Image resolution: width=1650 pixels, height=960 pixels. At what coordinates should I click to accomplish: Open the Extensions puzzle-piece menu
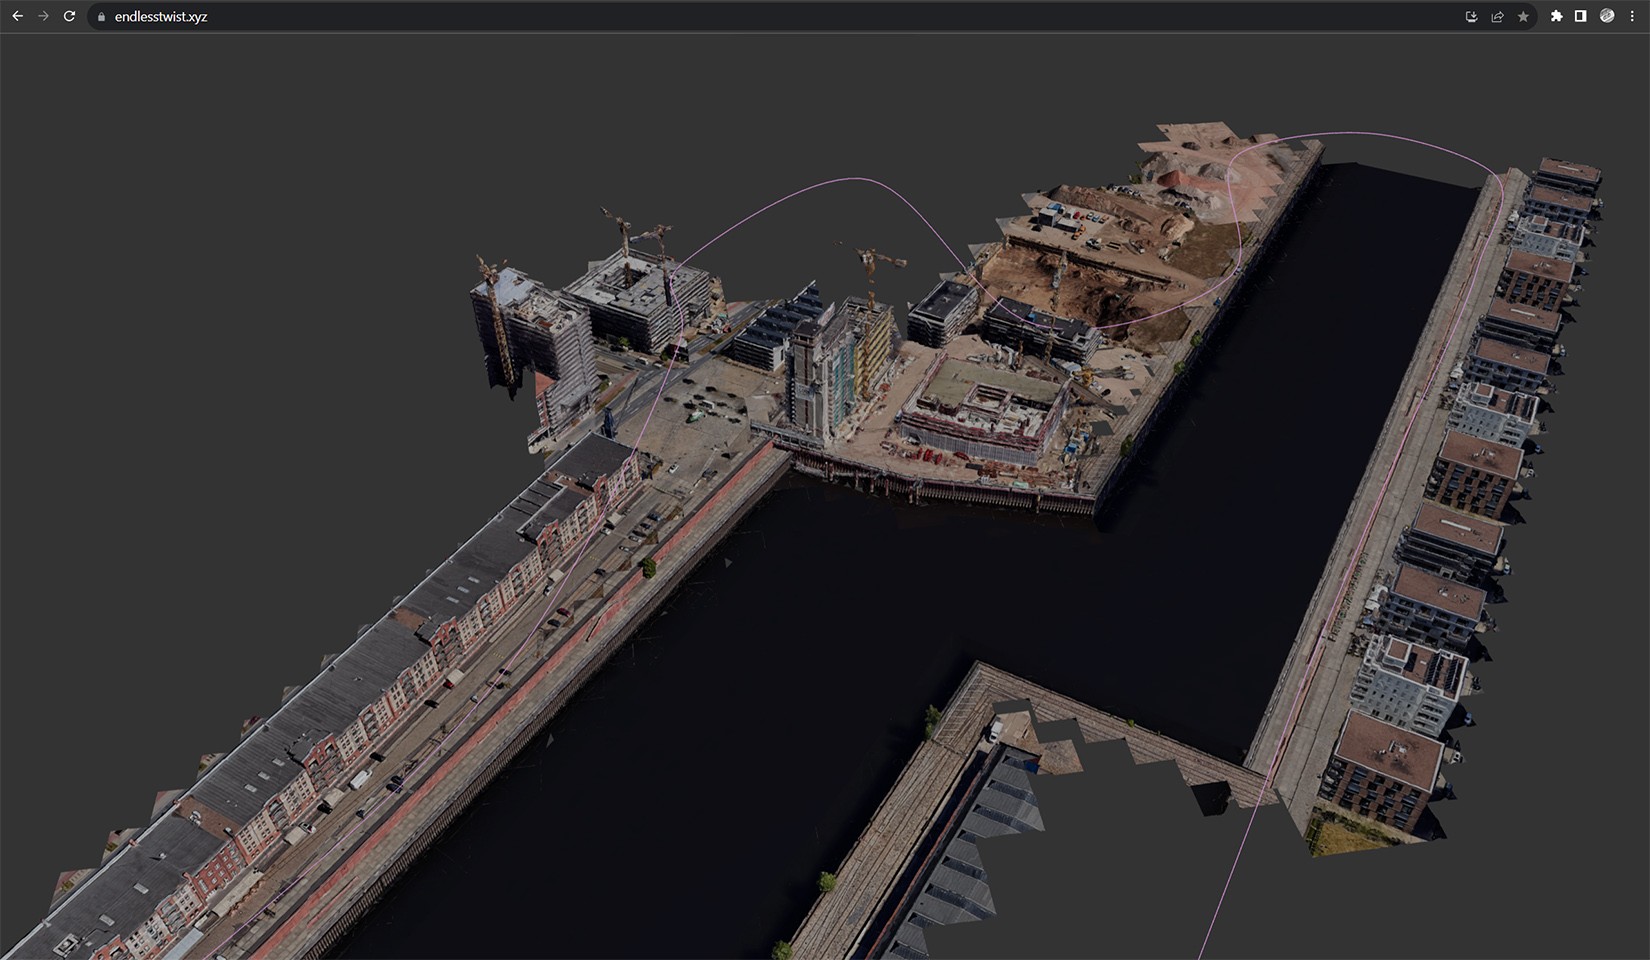pyautogui.click(x=1556, y=16)
